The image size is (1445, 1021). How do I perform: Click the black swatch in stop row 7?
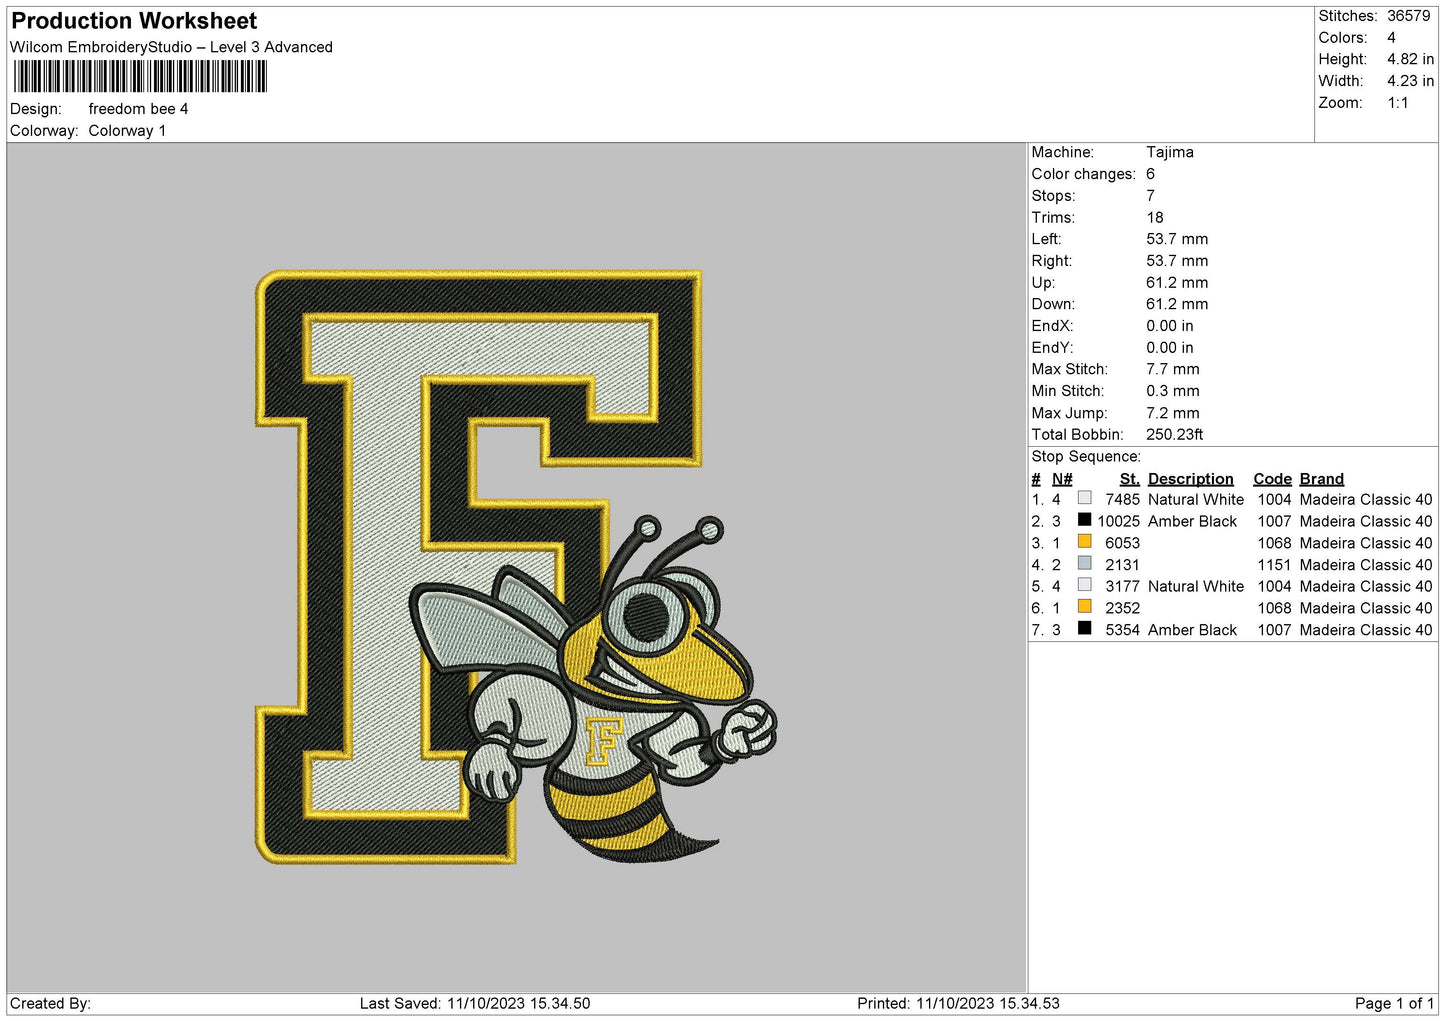tap(1084, 628)
